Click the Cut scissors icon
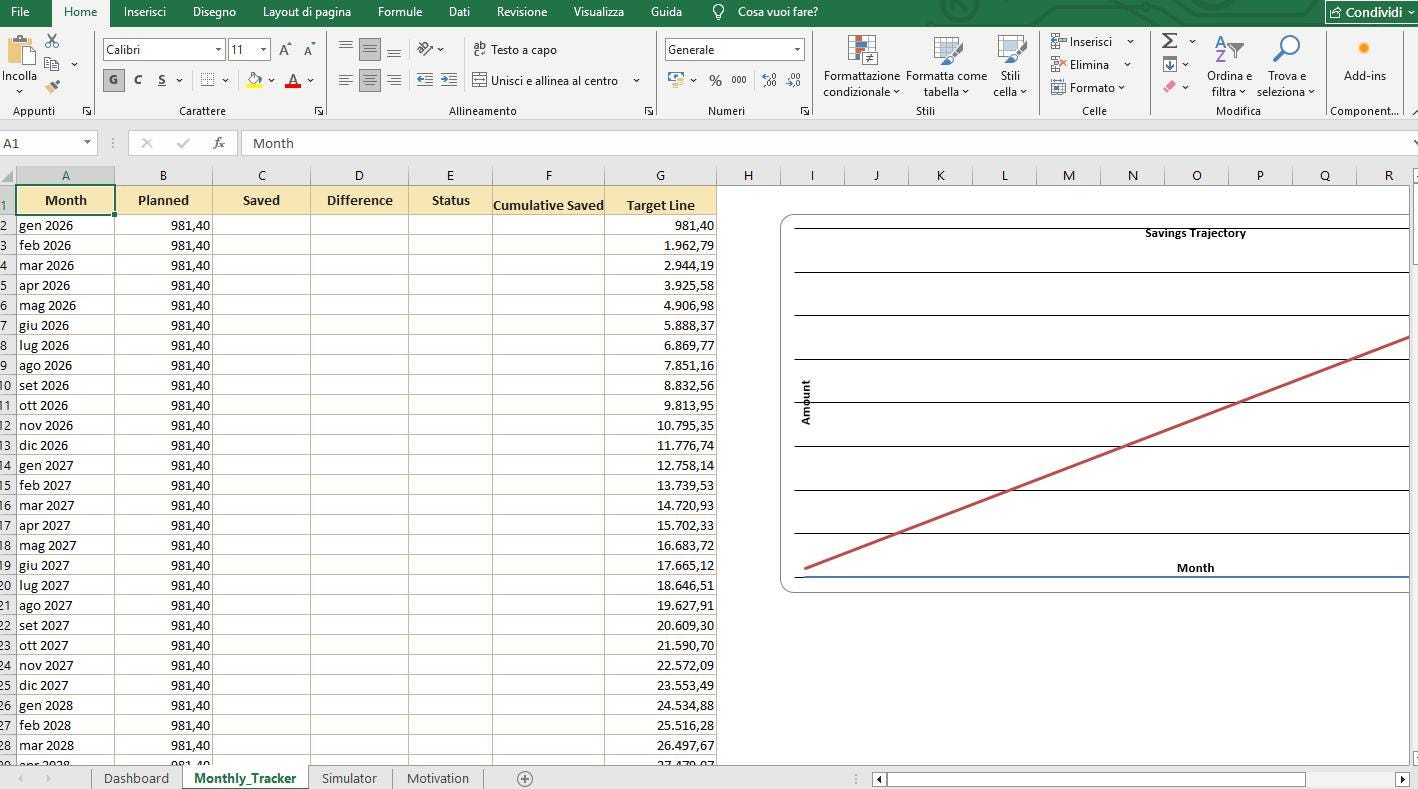1418x789 pixels. (x=52, y=41)
